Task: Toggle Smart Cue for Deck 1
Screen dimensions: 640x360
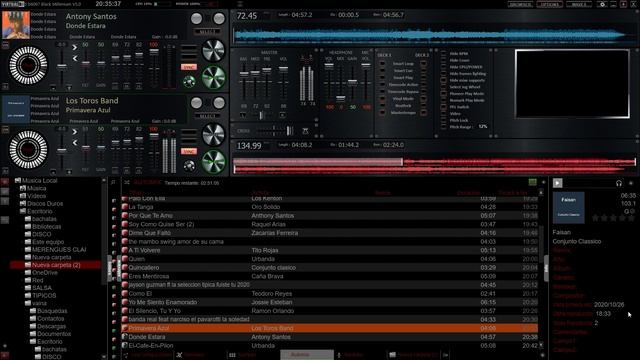Action: pyautogui.click(x=382, y=71)
